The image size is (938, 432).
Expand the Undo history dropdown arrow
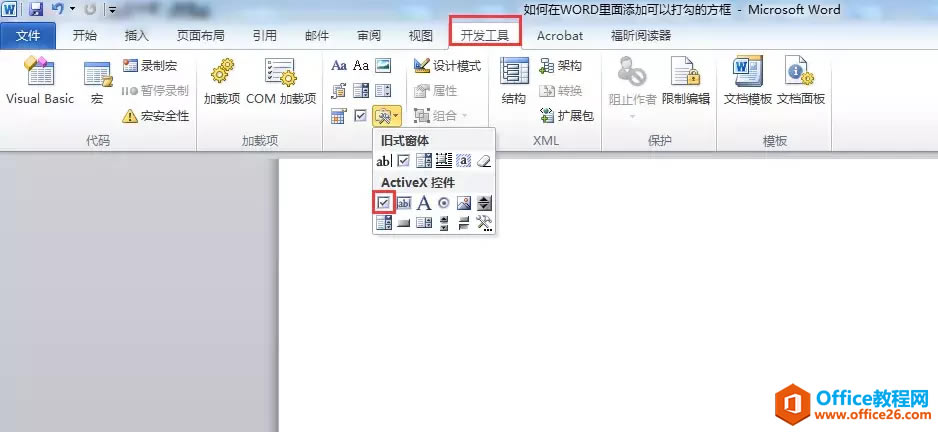click(72, 9)
